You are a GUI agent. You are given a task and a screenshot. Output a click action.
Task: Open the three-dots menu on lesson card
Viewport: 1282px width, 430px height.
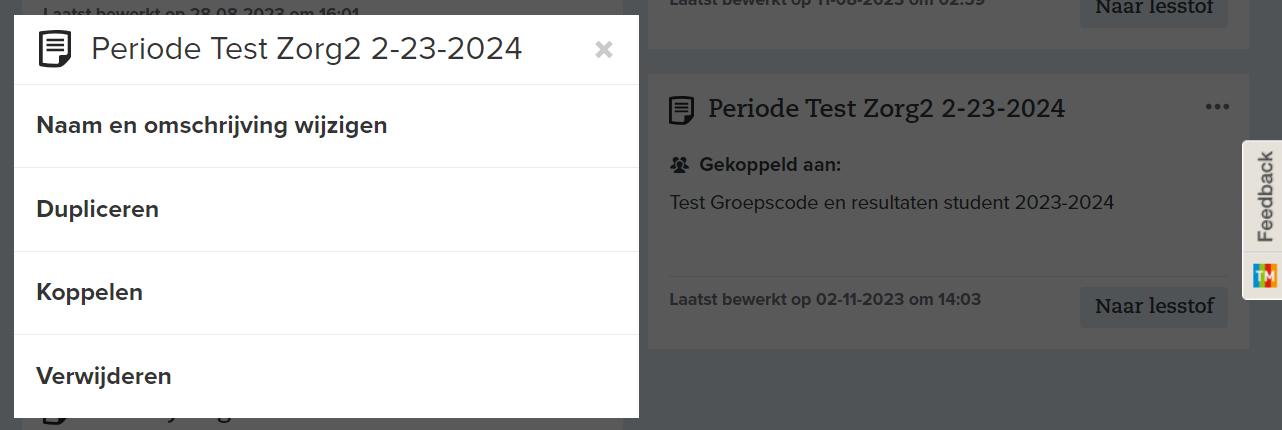(1216, 107)
